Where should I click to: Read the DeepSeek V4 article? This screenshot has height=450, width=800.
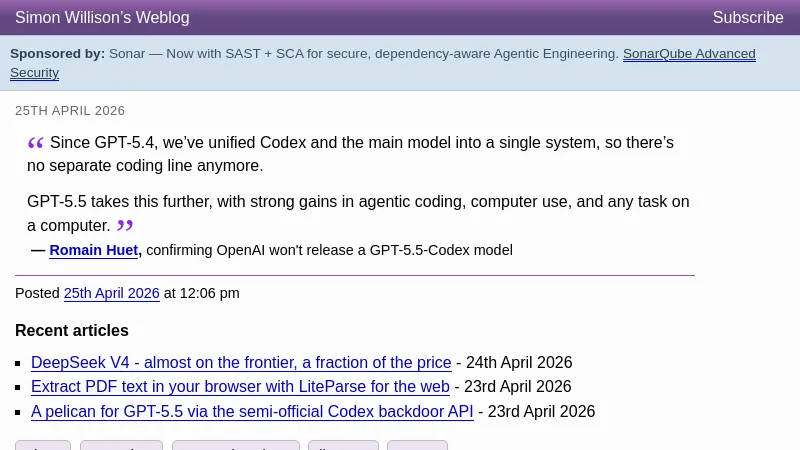241,362
